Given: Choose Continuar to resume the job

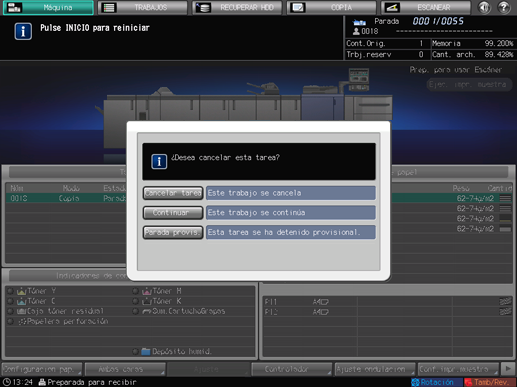Looking at the screenshot, I should [173, 213].
